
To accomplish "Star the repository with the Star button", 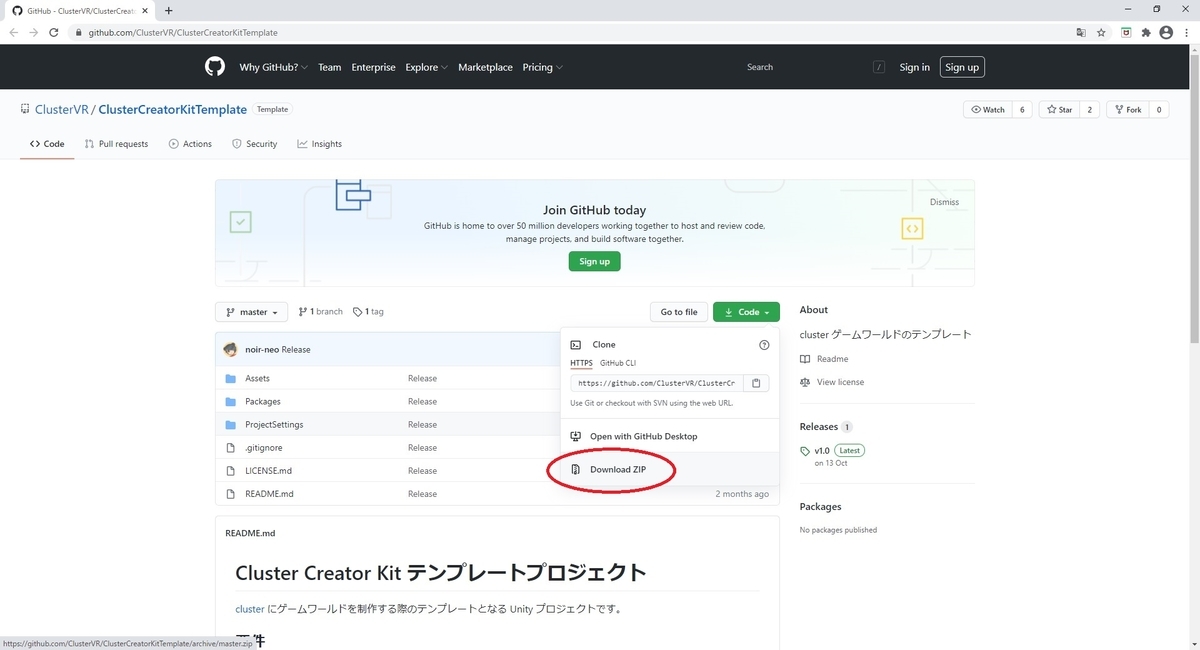I will pyautogui.click(x=1059, y=110).
